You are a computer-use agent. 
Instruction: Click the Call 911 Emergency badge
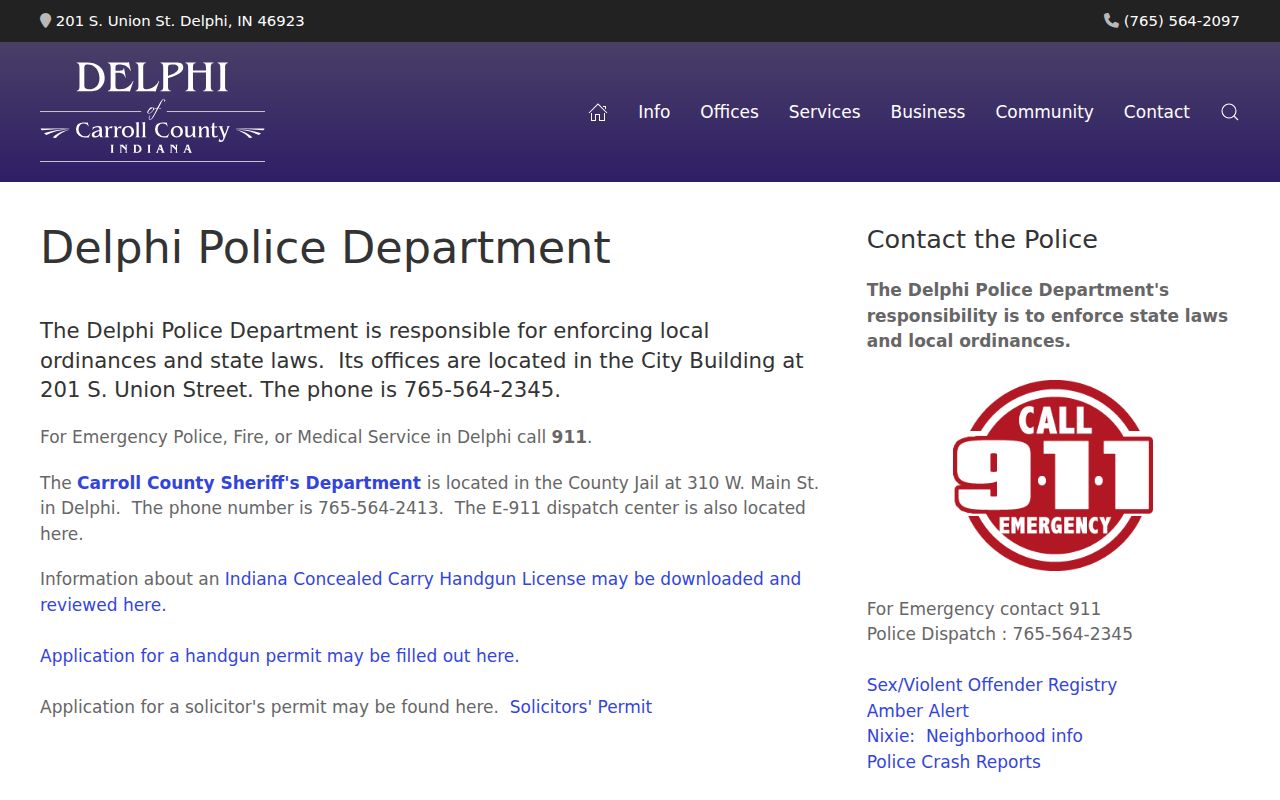pyautogui.click(x=1053, y=475)
